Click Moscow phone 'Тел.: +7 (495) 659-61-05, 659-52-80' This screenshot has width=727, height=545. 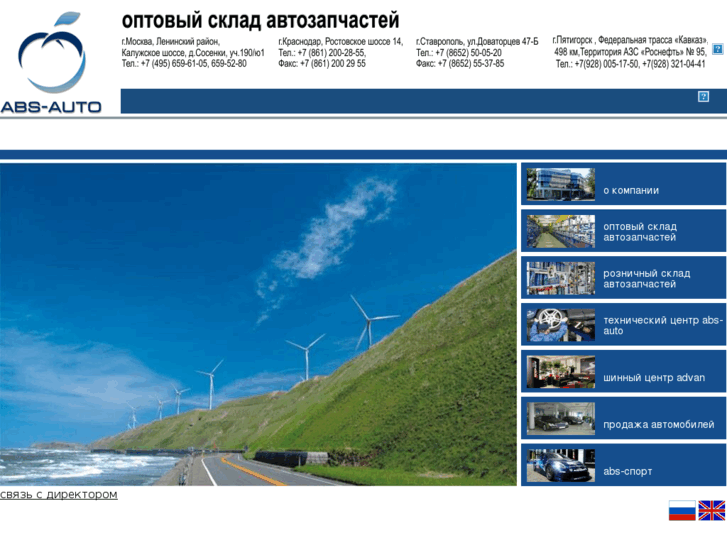(x=184, y=64)
